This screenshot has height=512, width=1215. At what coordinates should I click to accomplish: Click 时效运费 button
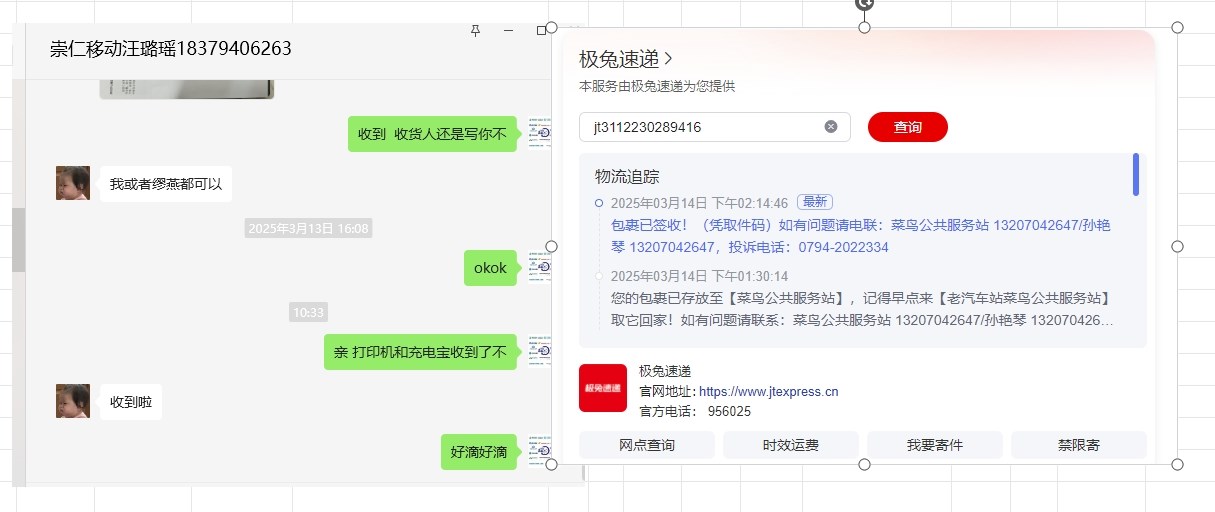[791, 445]
